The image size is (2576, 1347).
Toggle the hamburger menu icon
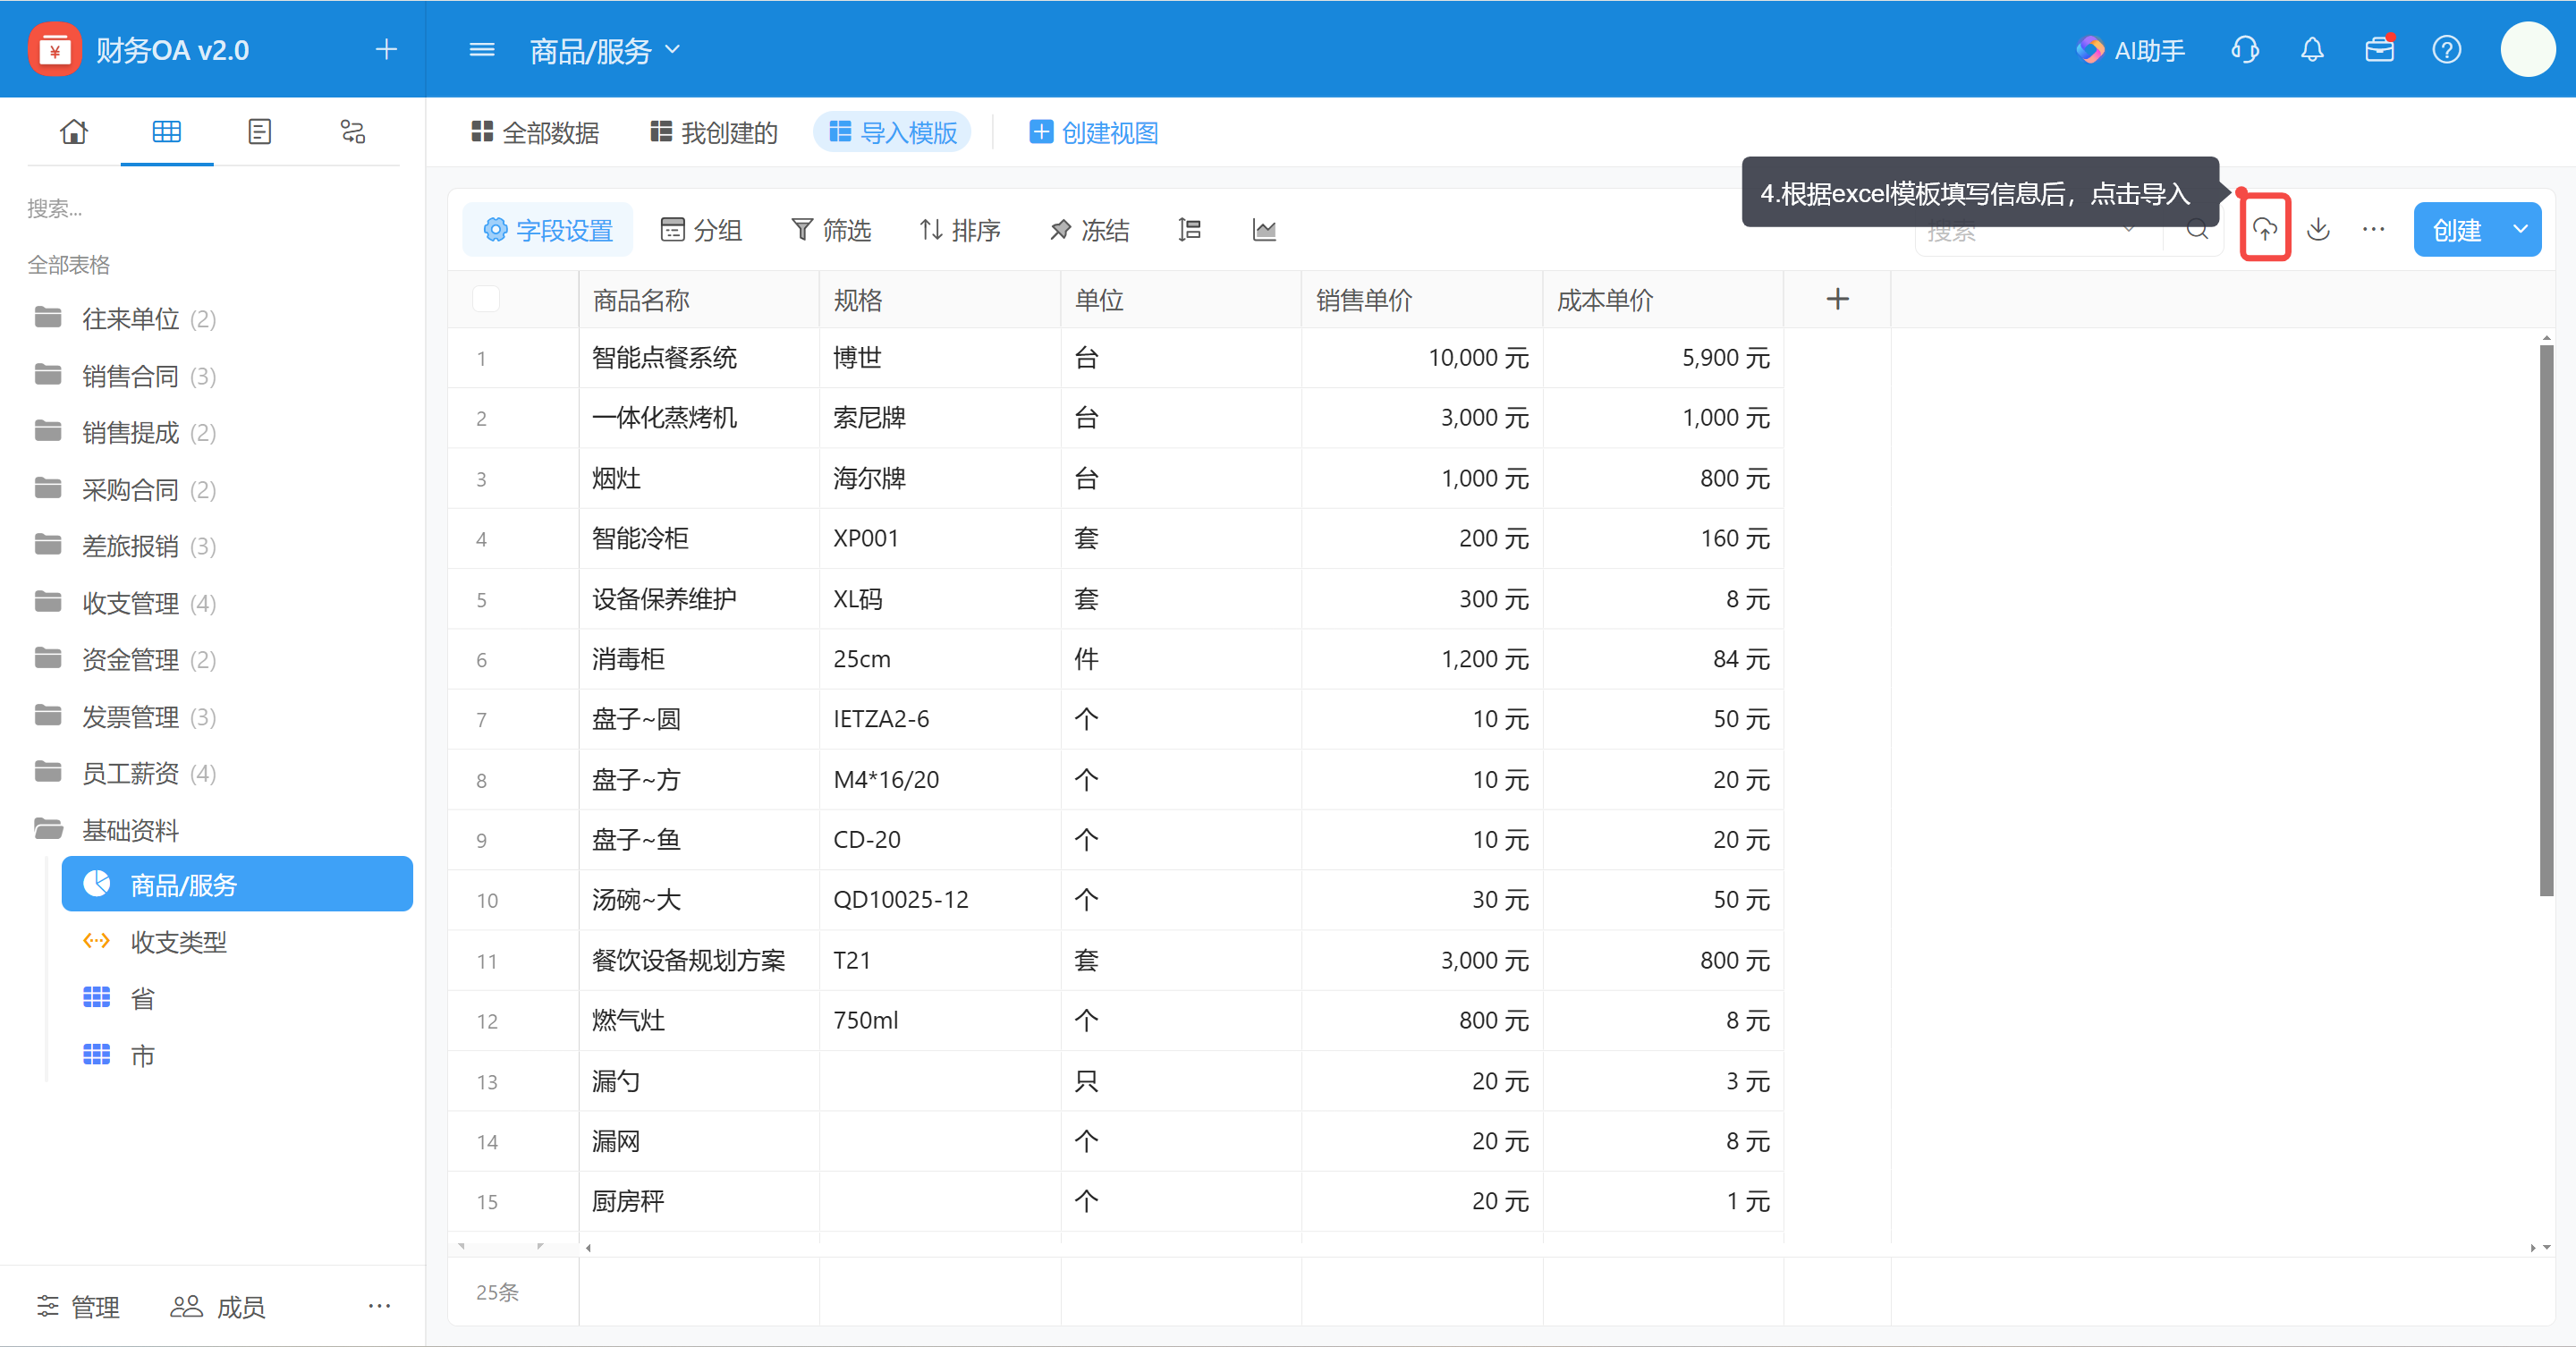tap(482, 50)
